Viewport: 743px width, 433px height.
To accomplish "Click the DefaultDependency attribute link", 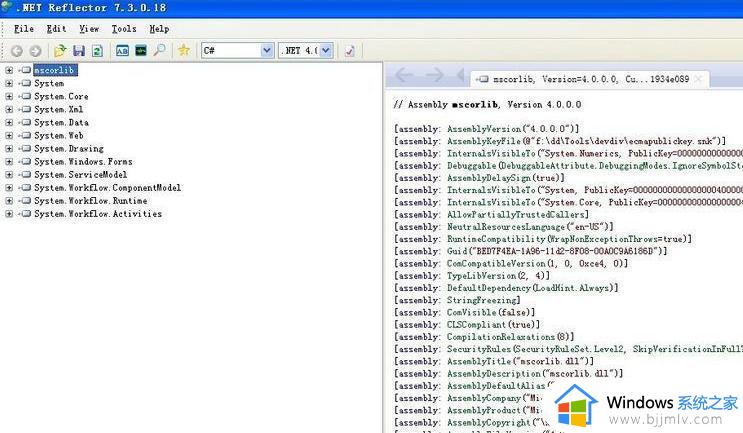I will (x=489, y=288).
